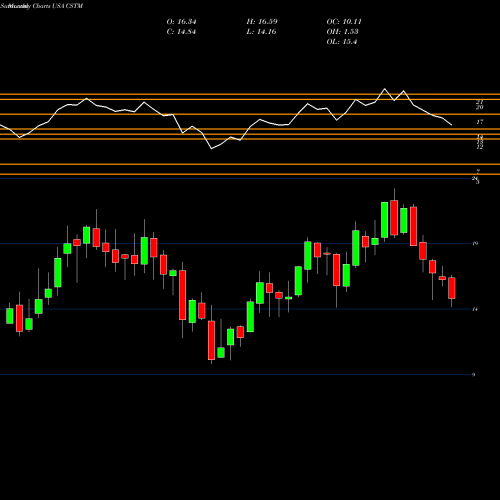Click the '9' price axis label
This screenshot has width=500, height=500.
(473, 375)
